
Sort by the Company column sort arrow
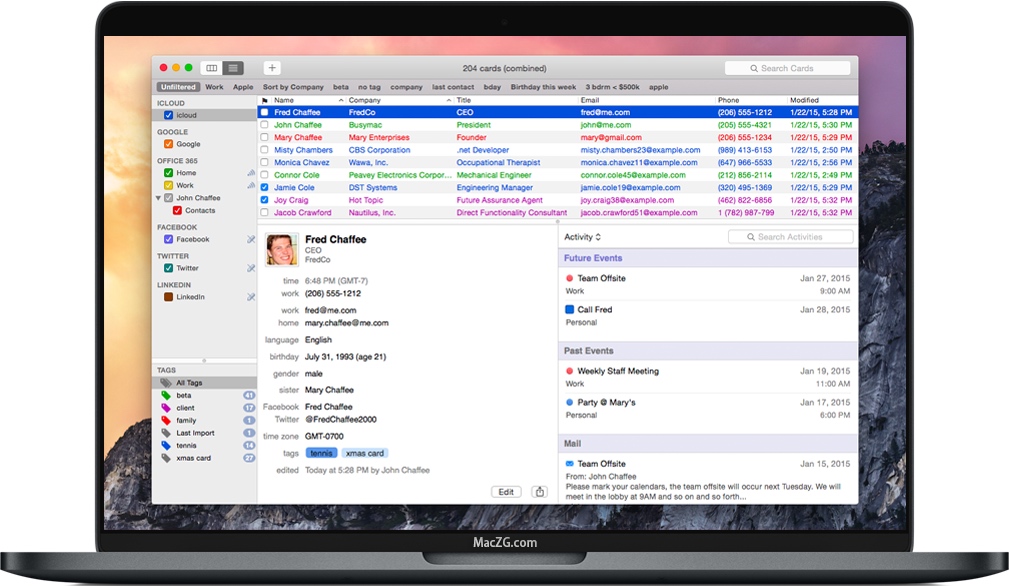click(x=449, y=100)
